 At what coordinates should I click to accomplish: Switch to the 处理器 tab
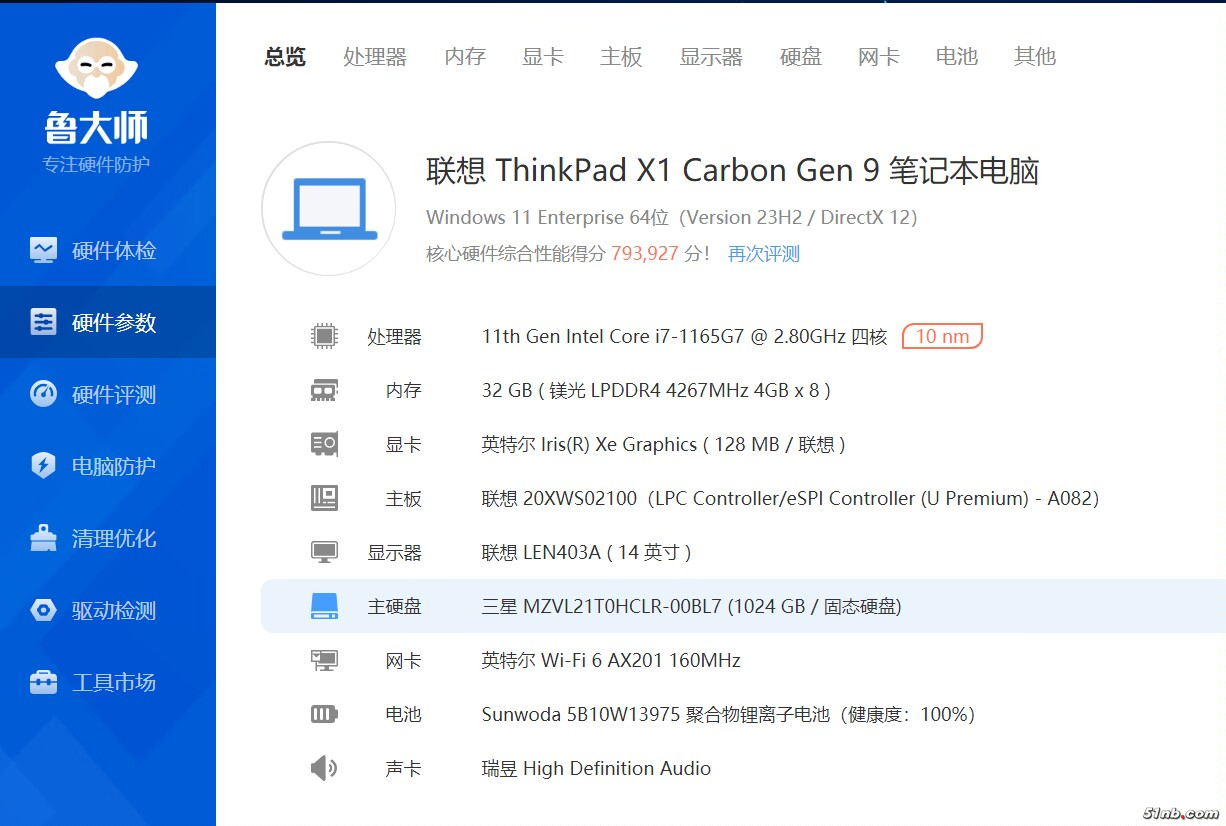pos(375,57)
